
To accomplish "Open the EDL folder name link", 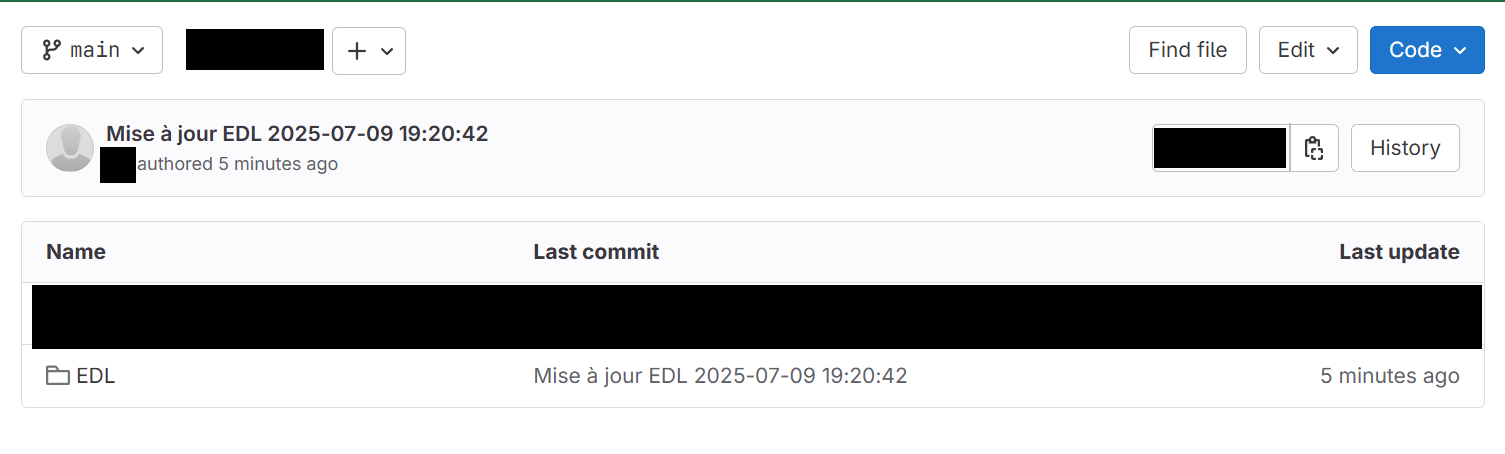I will 96,376.
